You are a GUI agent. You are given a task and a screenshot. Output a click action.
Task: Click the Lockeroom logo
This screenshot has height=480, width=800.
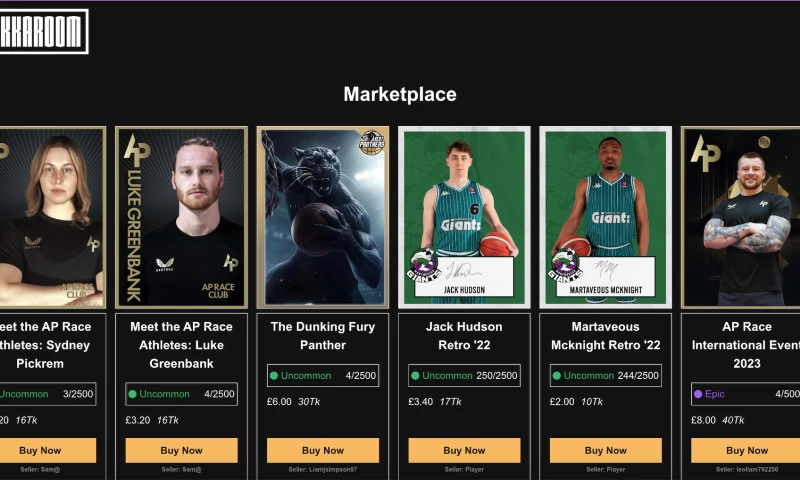(x=44, y=31)
